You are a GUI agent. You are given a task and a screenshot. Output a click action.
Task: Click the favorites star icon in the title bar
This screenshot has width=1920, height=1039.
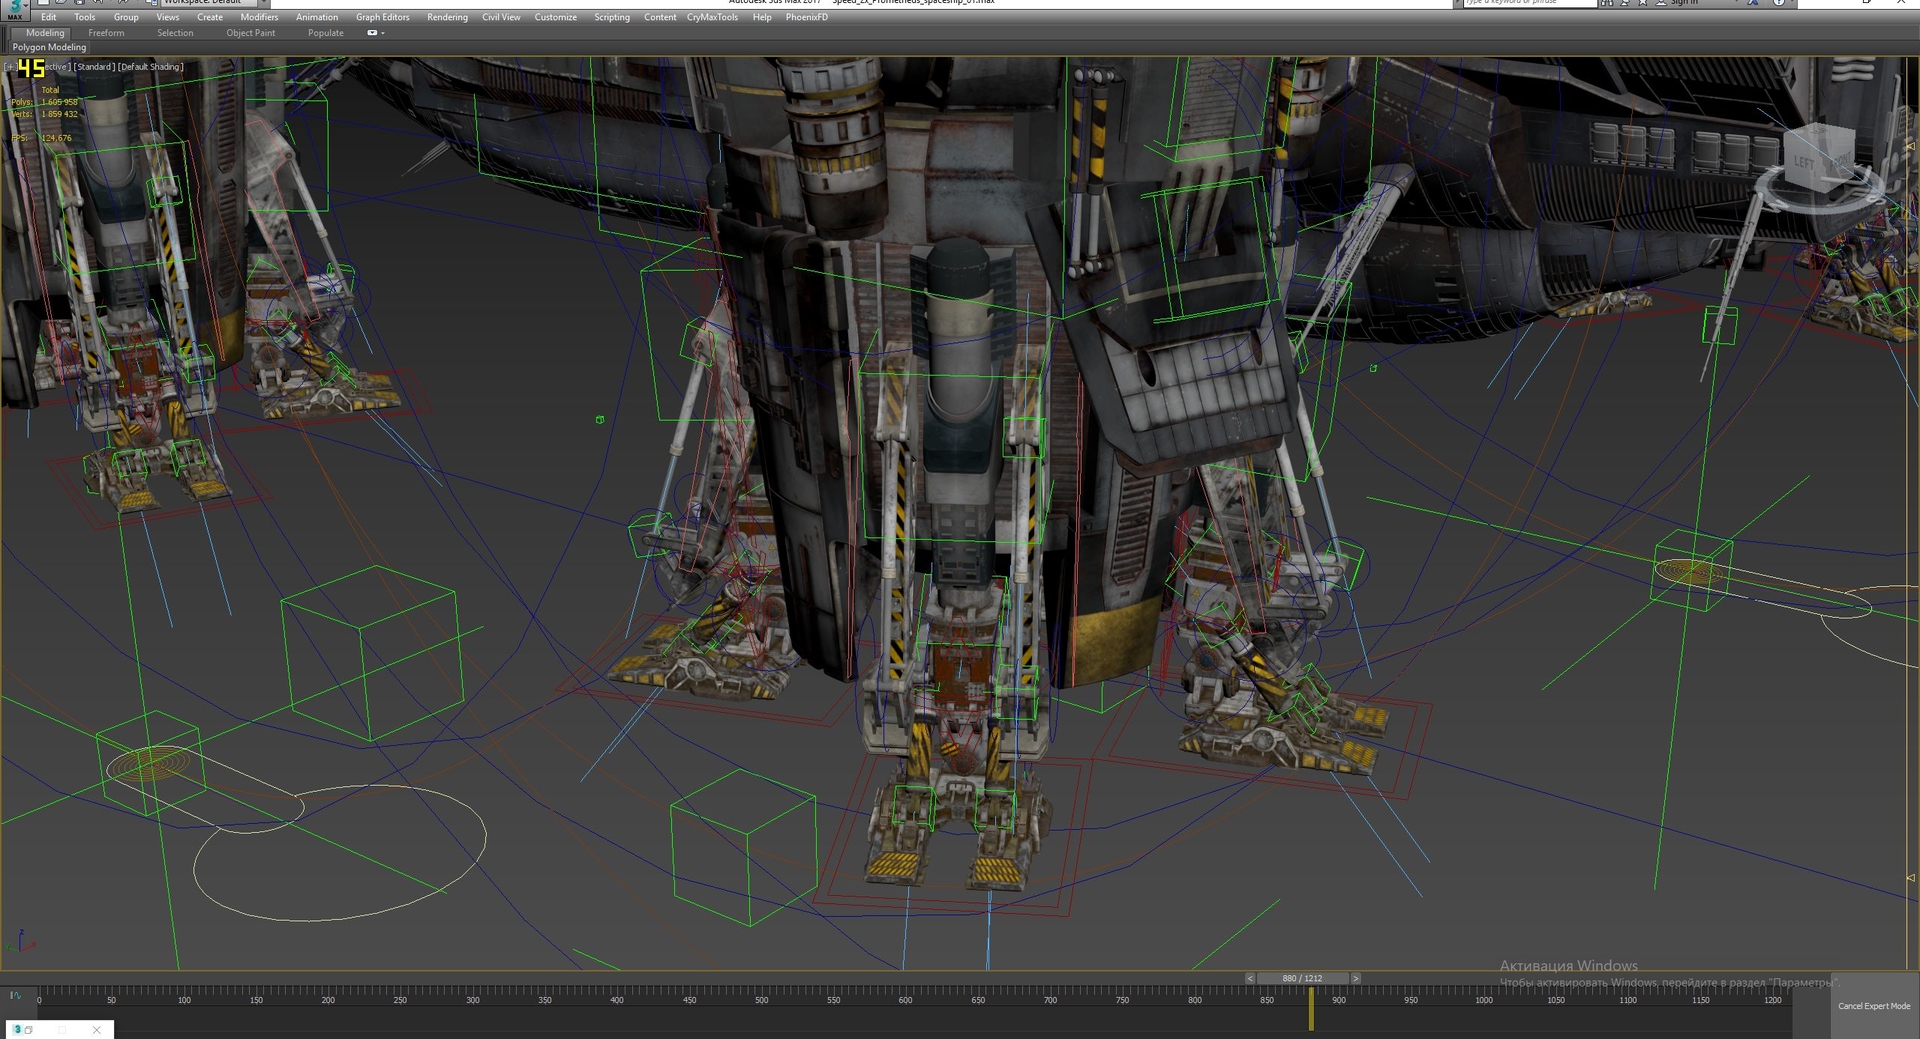click(1642, 3)
